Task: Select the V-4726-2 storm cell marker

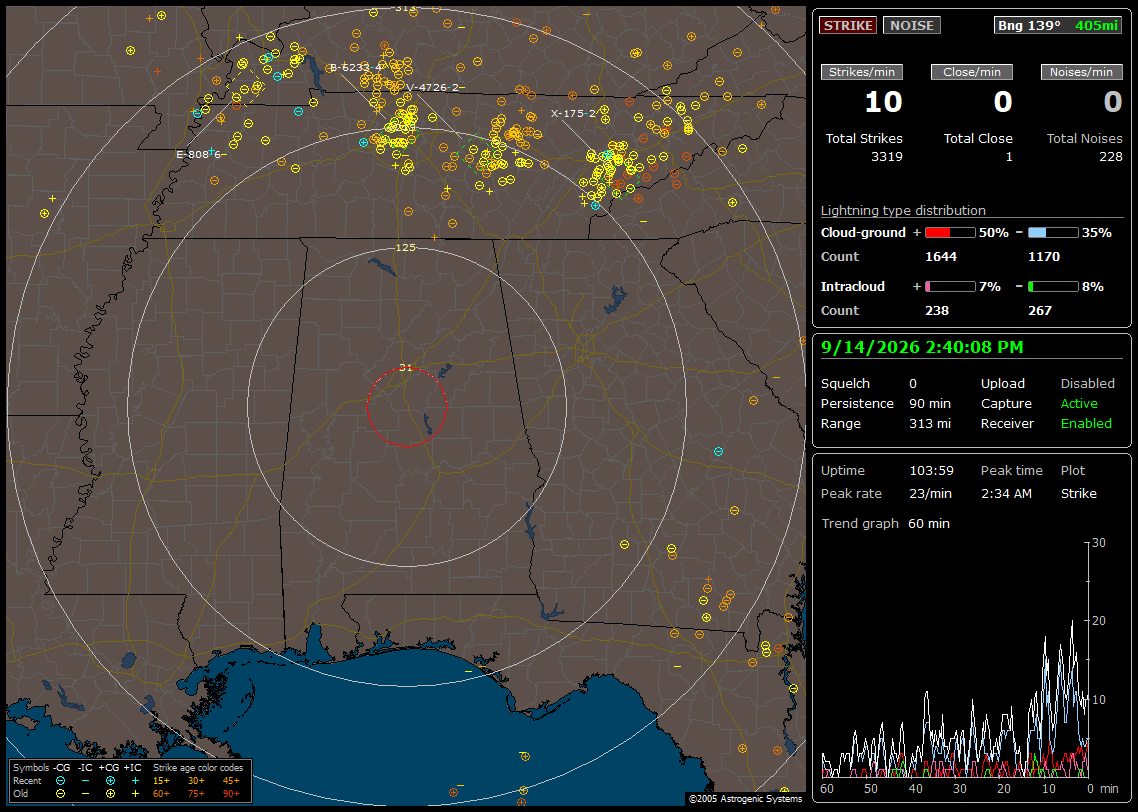Action: (433, 87)
